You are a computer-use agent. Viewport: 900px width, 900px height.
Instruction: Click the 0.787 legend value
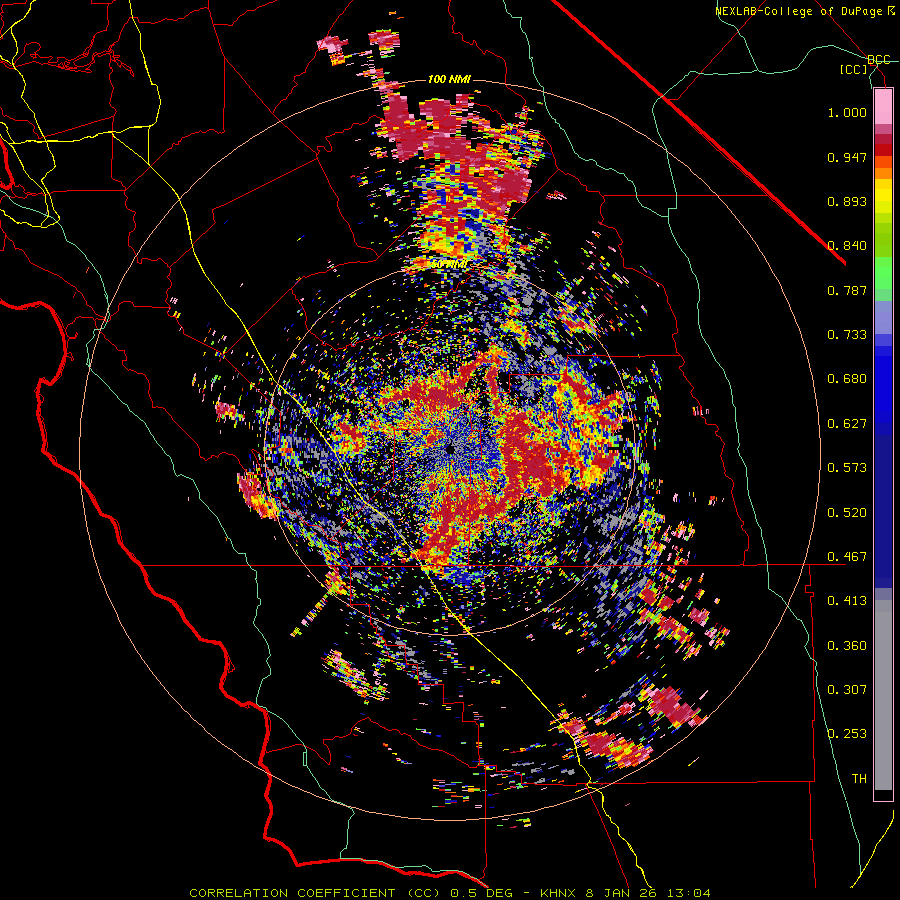pyautogui.click(x=847, y=290)
